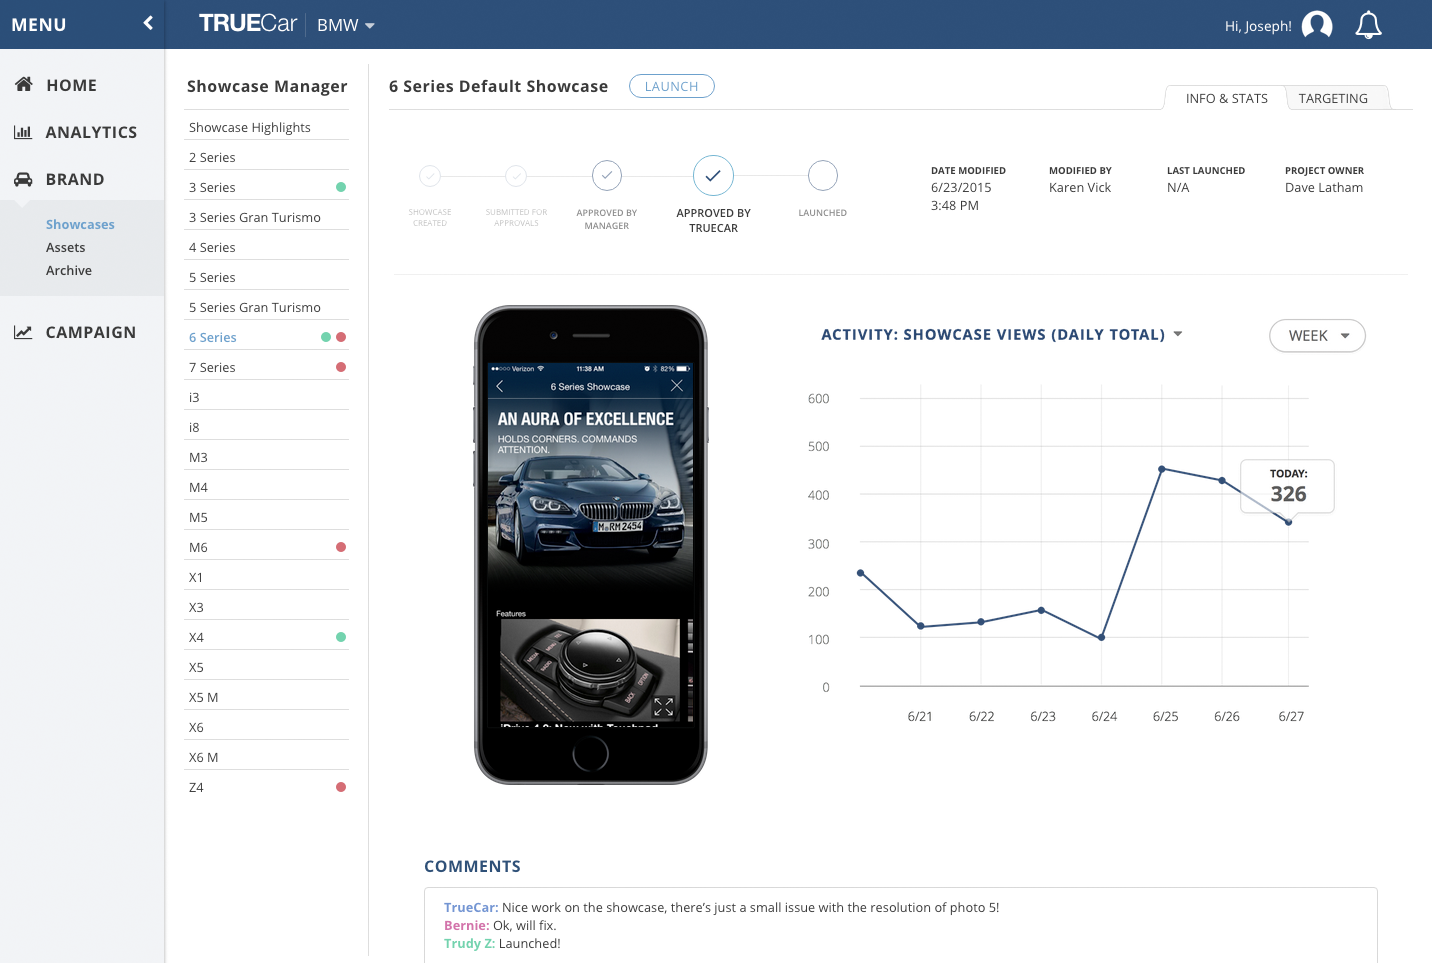This screenshot has height=963, width=1432.
Task: Select 5 Series in the showcase list
Action: pyautogui.click(x=268, y=277)
